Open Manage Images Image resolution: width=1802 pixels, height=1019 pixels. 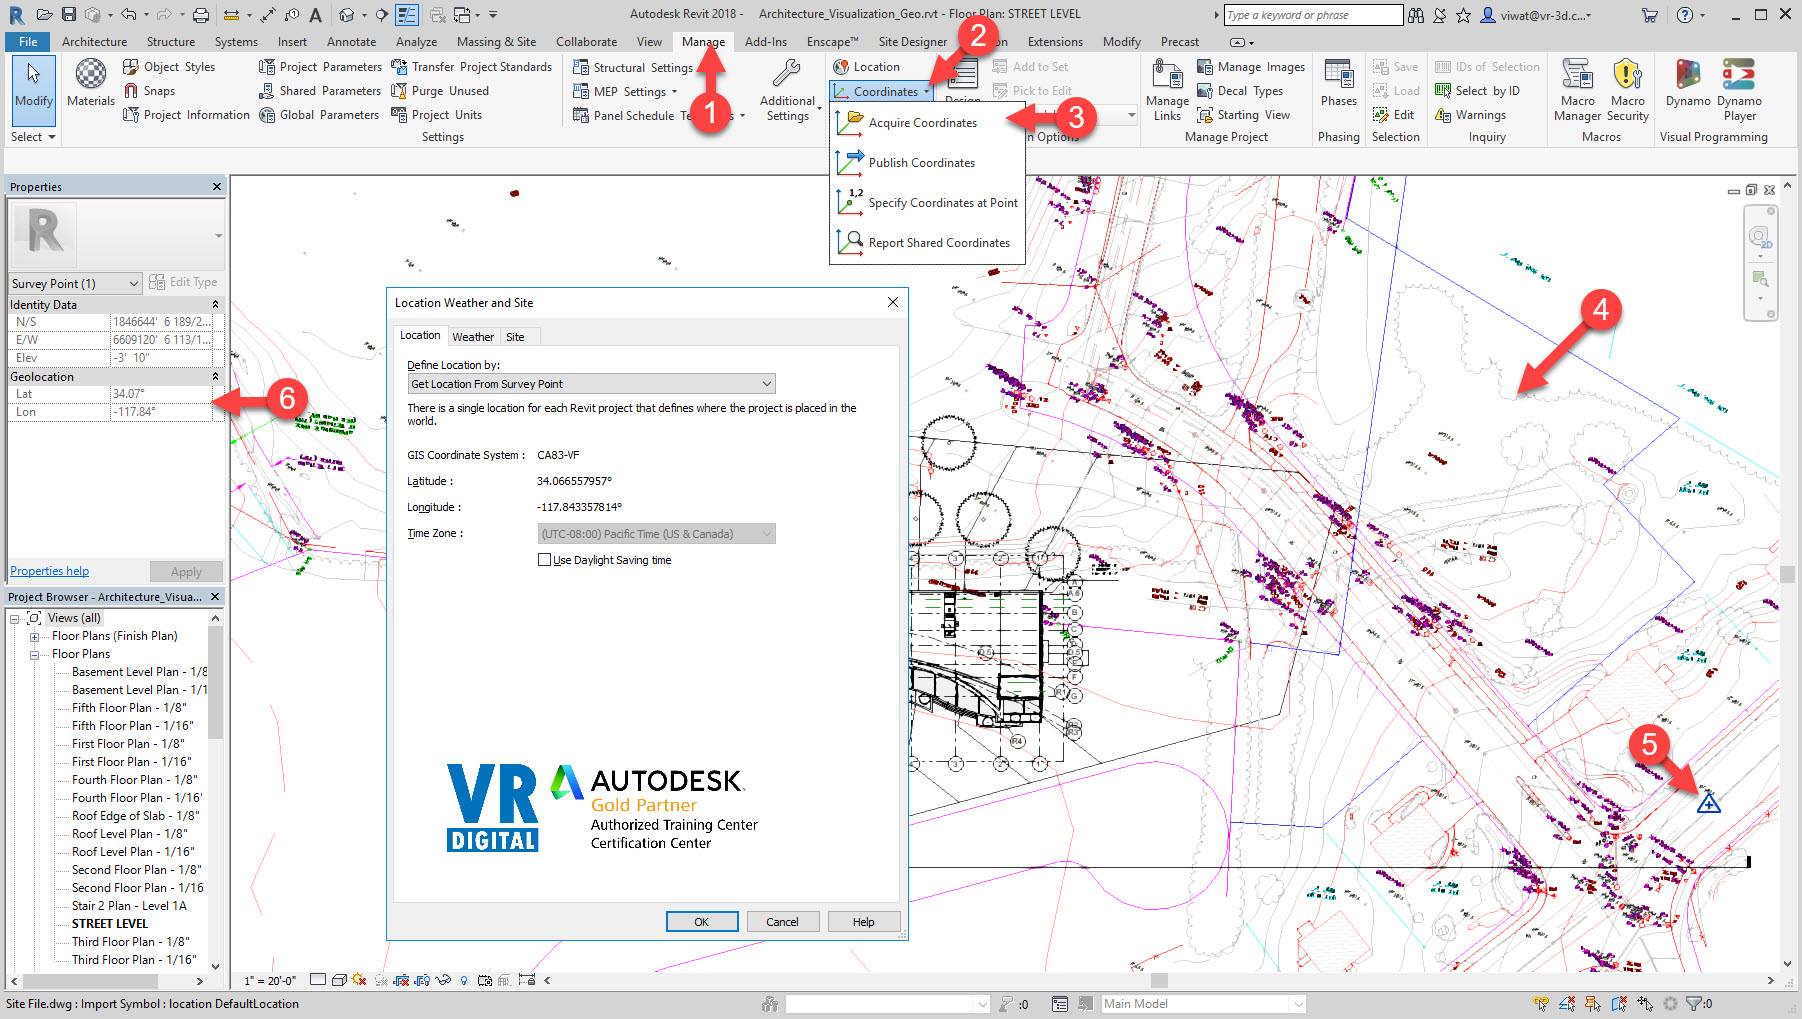click(1251, 67)
